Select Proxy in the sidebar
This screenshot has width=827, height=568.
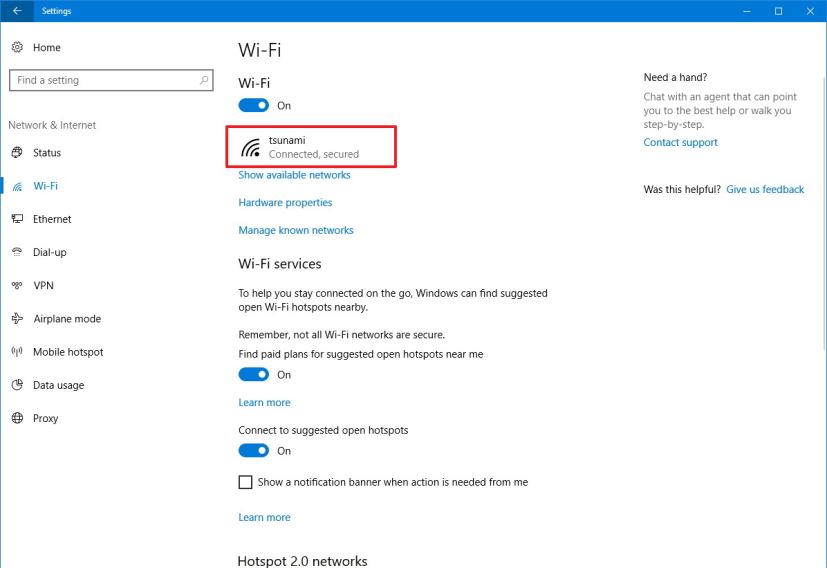click(45, 418)
